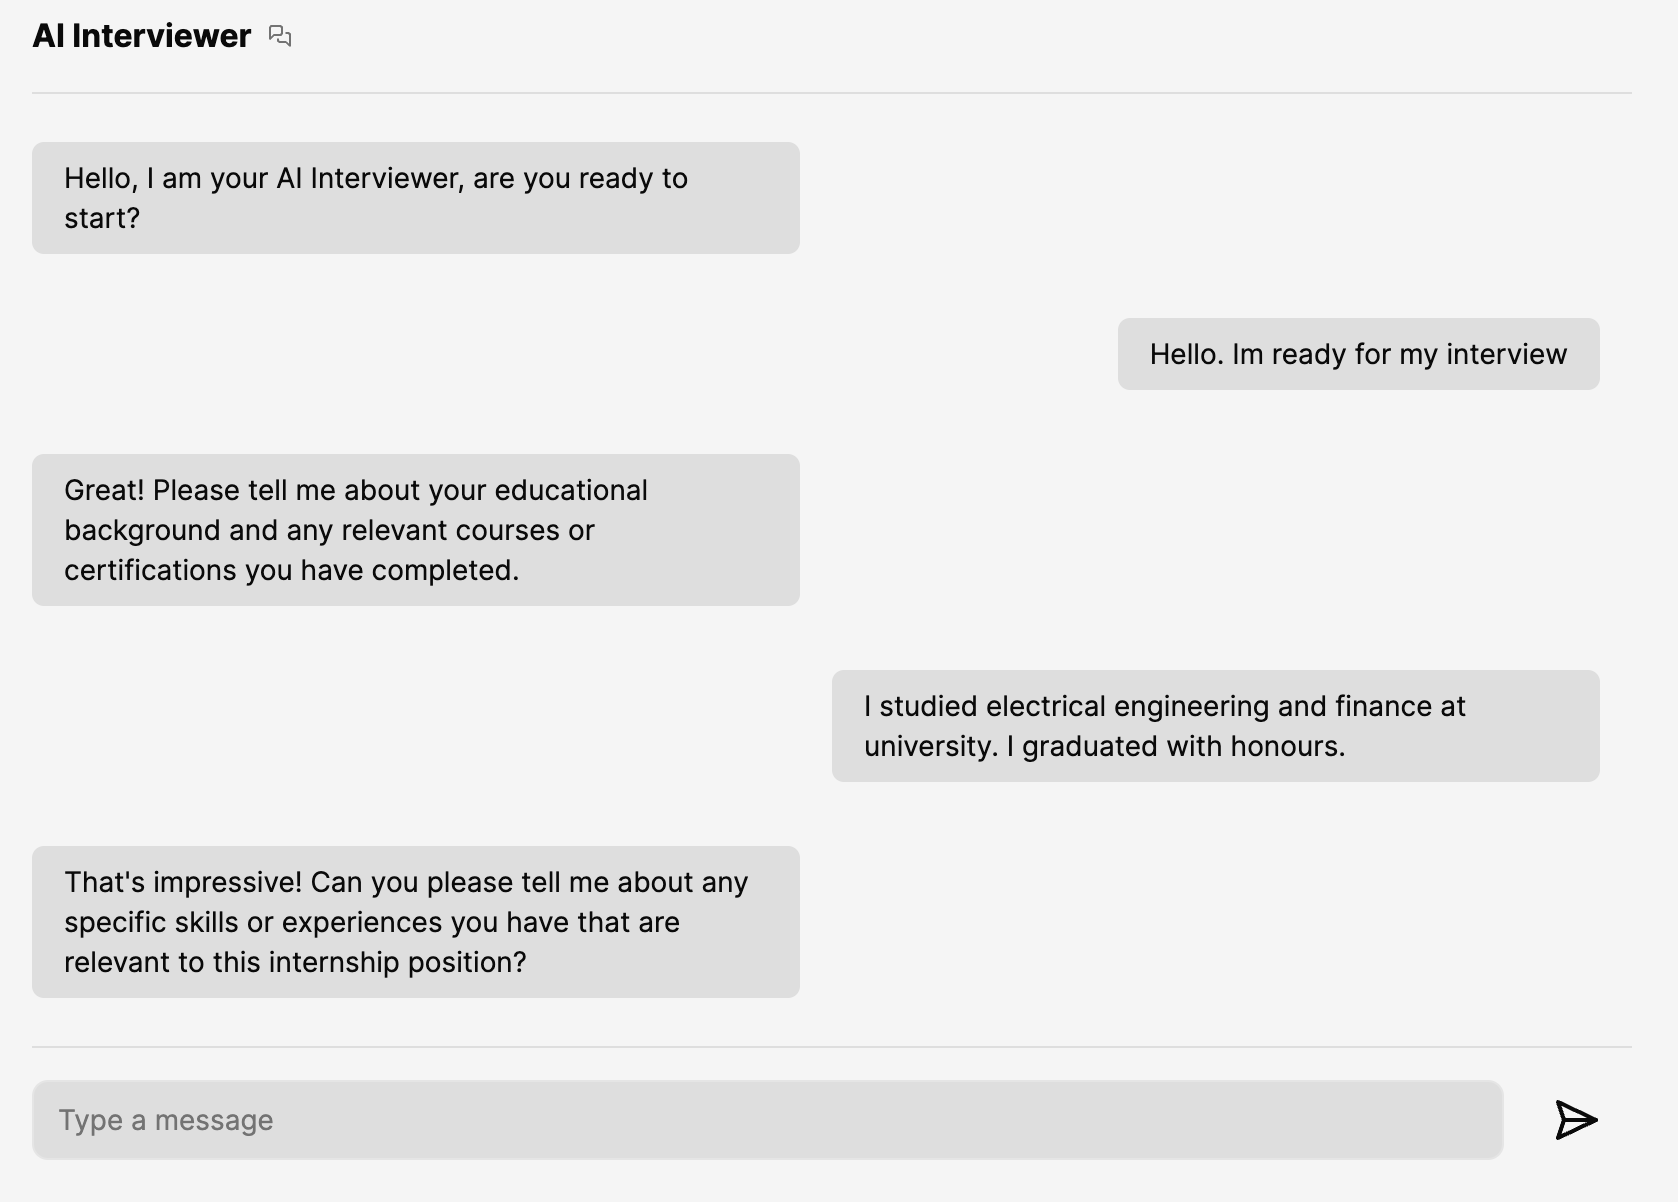Click the "AI Interviewer" heading
1678x1202 pixels.
tap(142, 36)
